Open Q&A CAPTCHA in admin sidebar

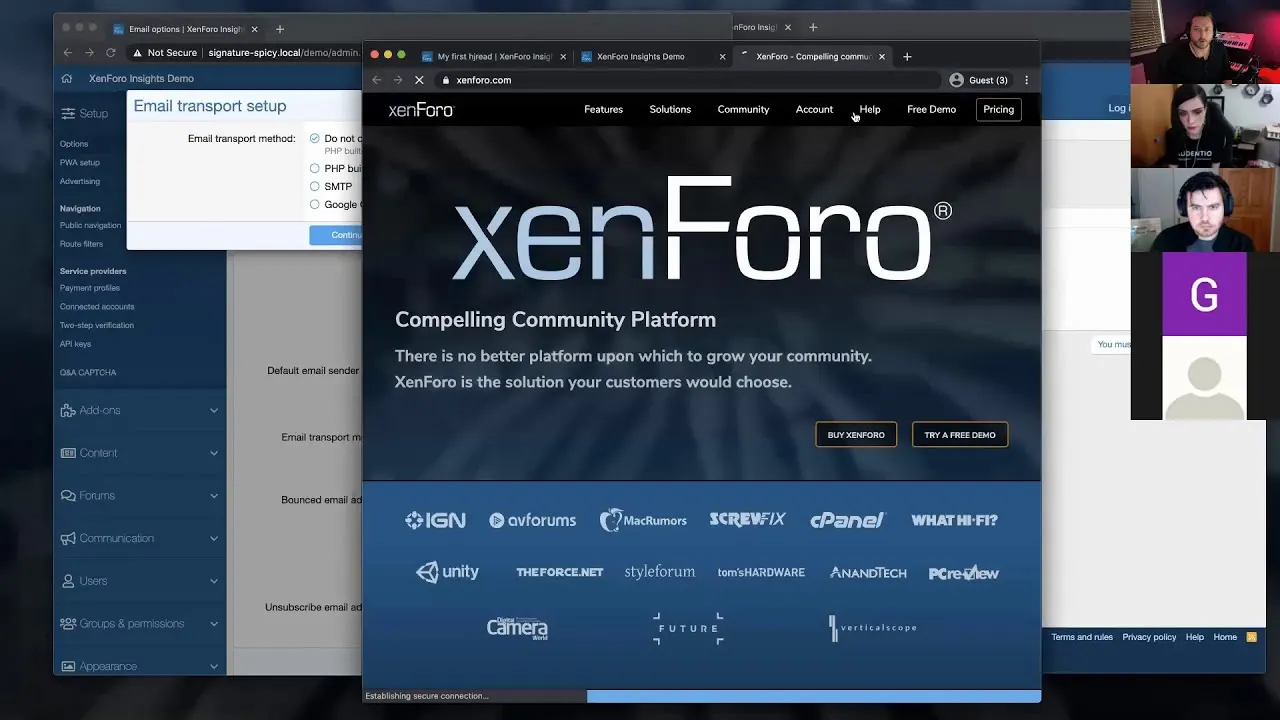(x=88, y=373)
